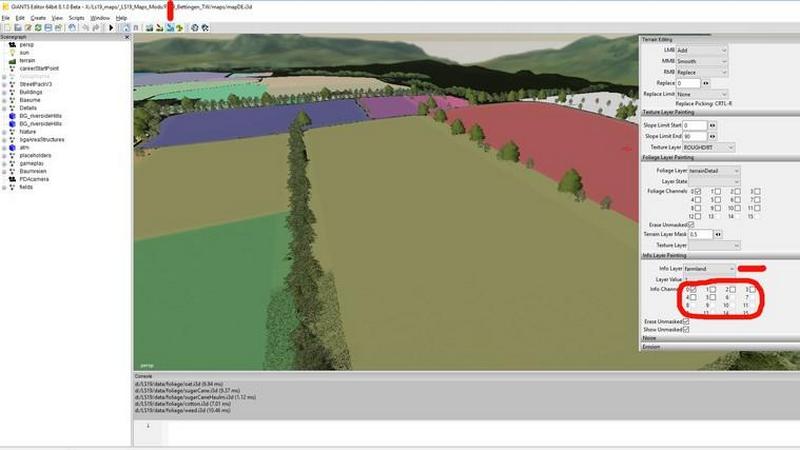Toggle Erase Unmasked under Foliage Layer Painting

(691, 225)
